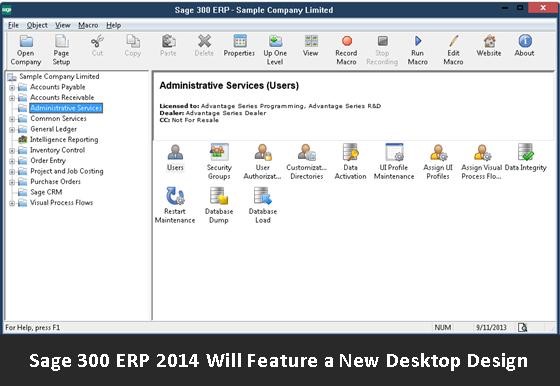Select Project and Job Costing in tree
This screenshot has width=560, height=386.
coord(67,171)
